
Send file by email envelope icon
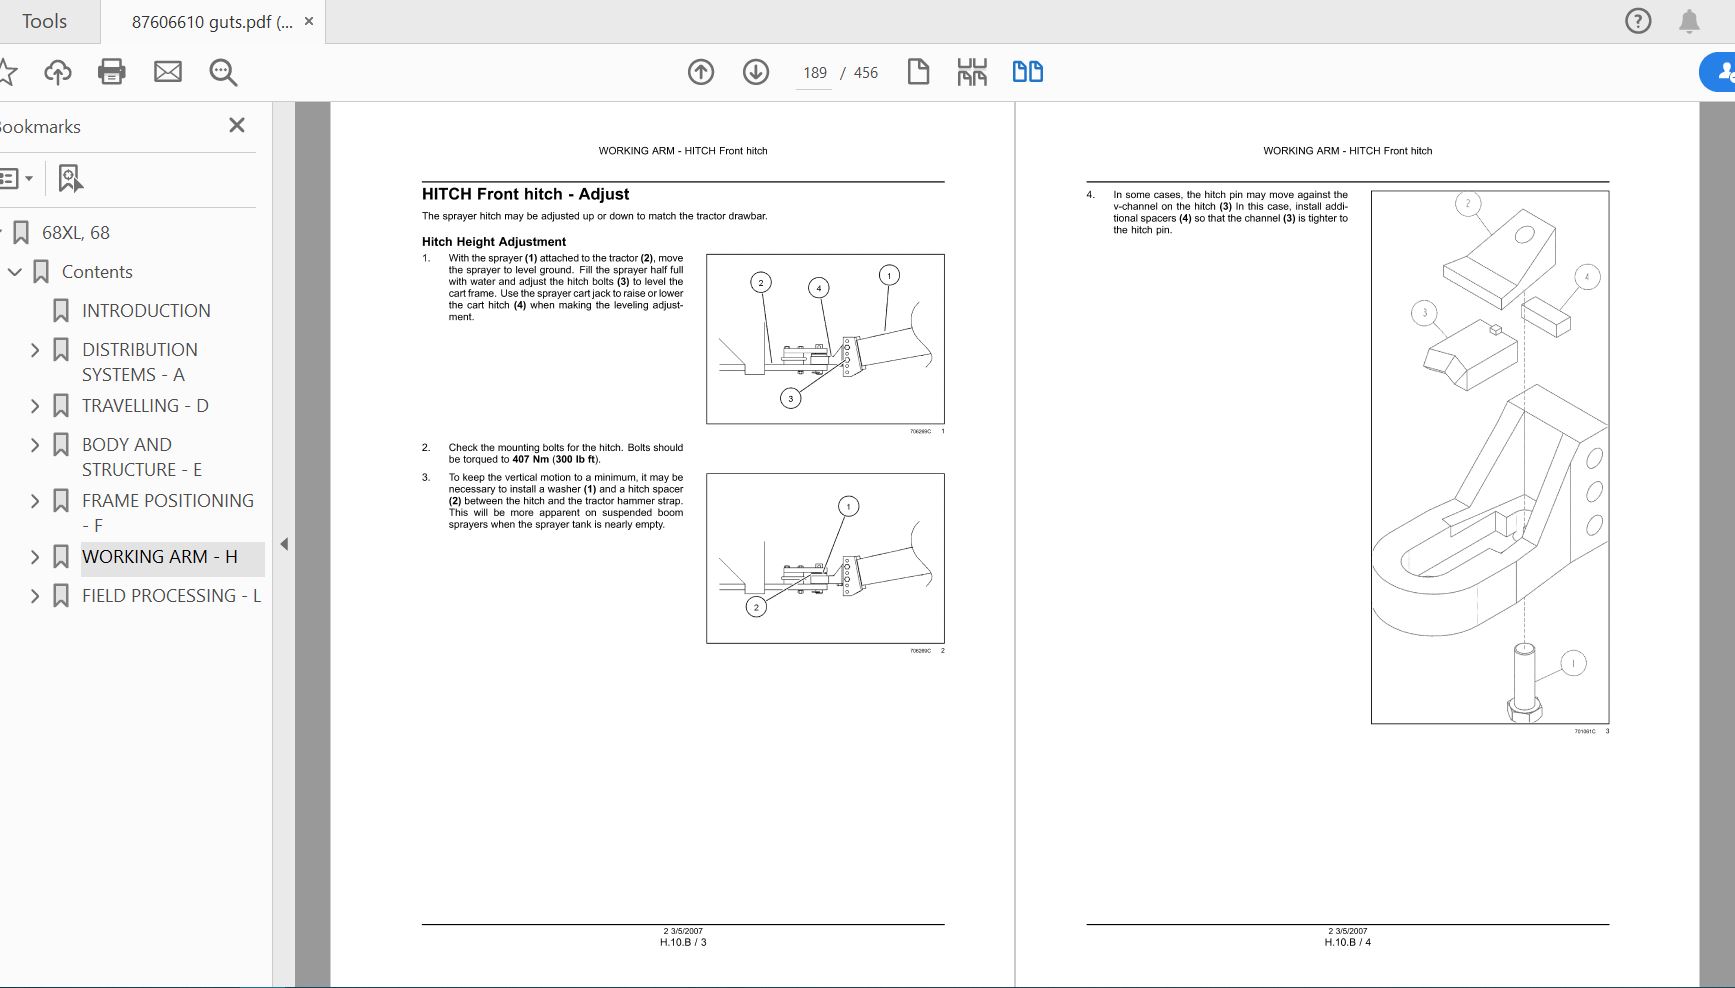point(168,72)
